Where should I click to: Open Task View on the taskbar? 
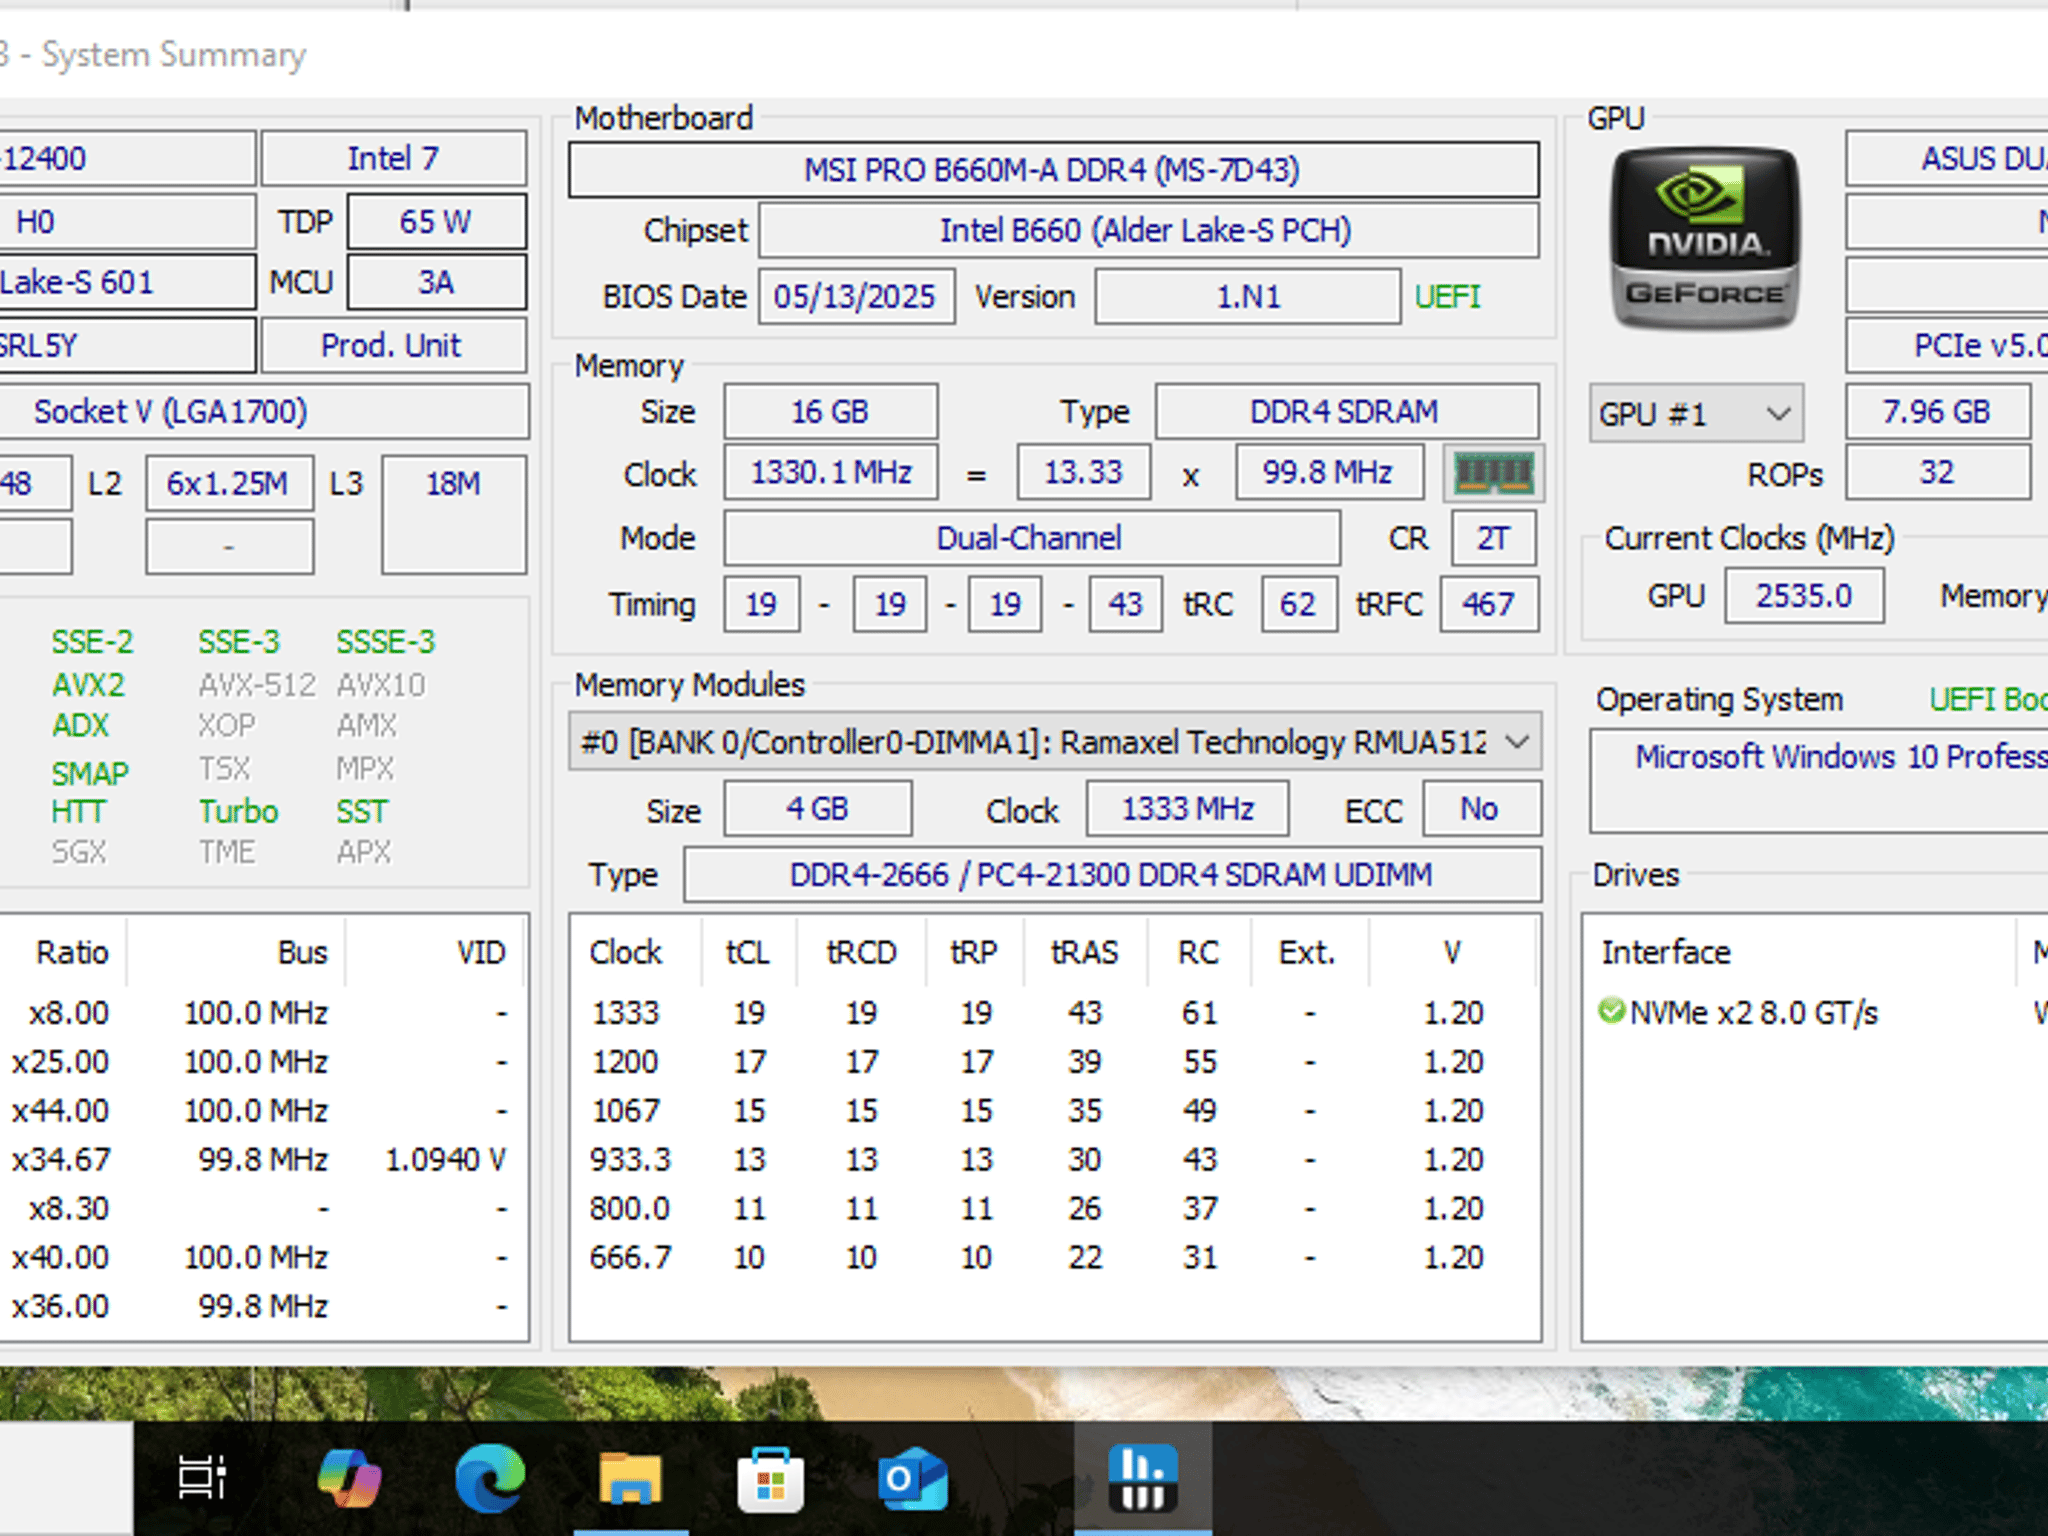coord(202,1477)
